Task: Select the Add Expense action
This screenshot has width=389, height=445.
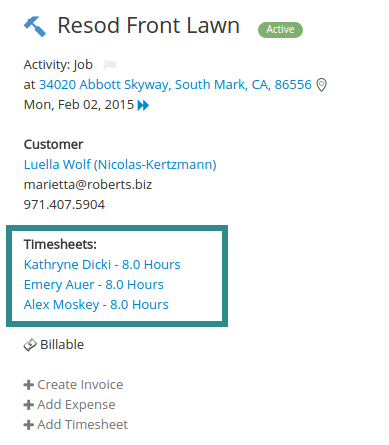Action: pyautogui.click(x=76, y=405)
